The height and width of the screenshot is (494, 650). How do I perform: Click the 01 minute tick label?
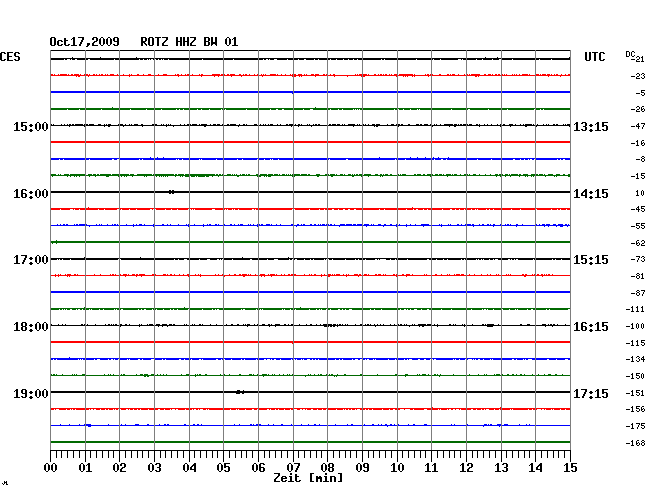pos(85,468)
